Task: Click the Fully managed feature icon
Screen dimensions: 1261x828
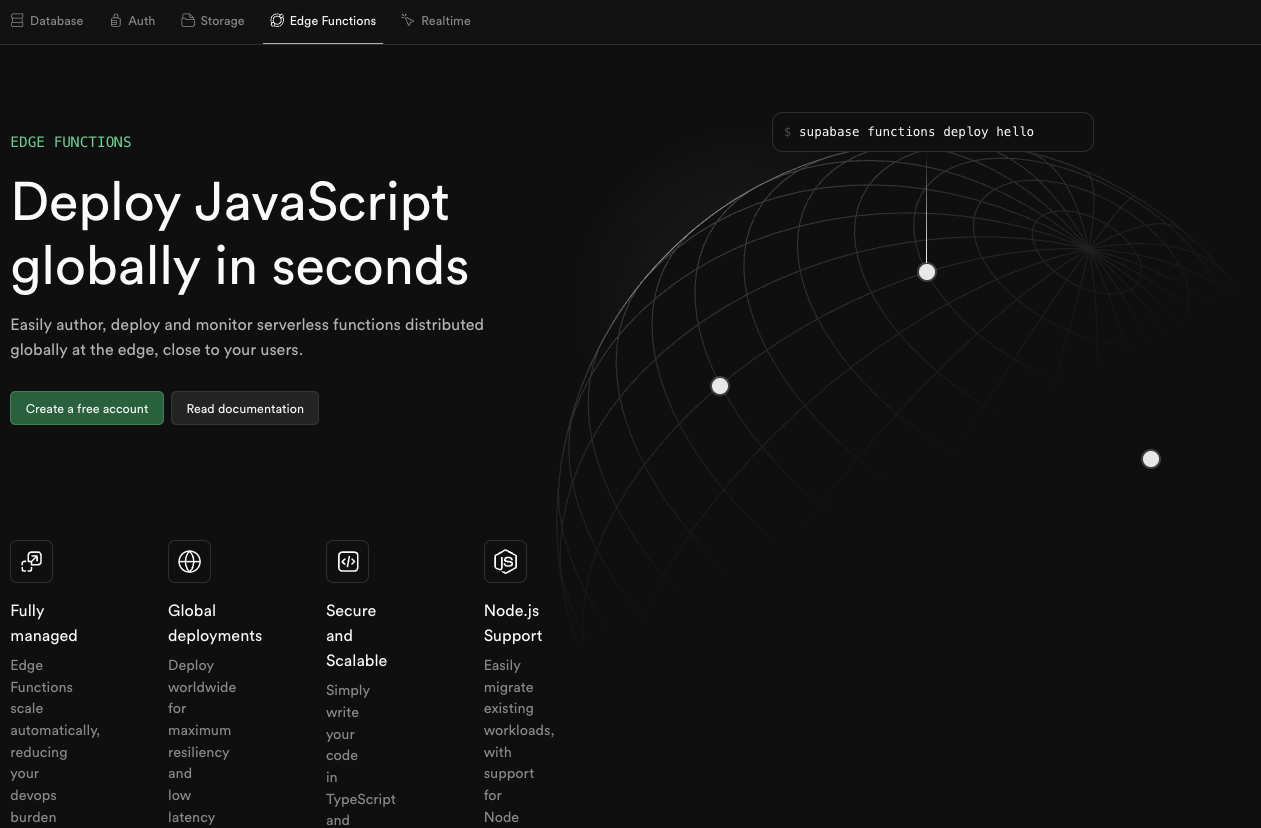Action: (31, 562)
